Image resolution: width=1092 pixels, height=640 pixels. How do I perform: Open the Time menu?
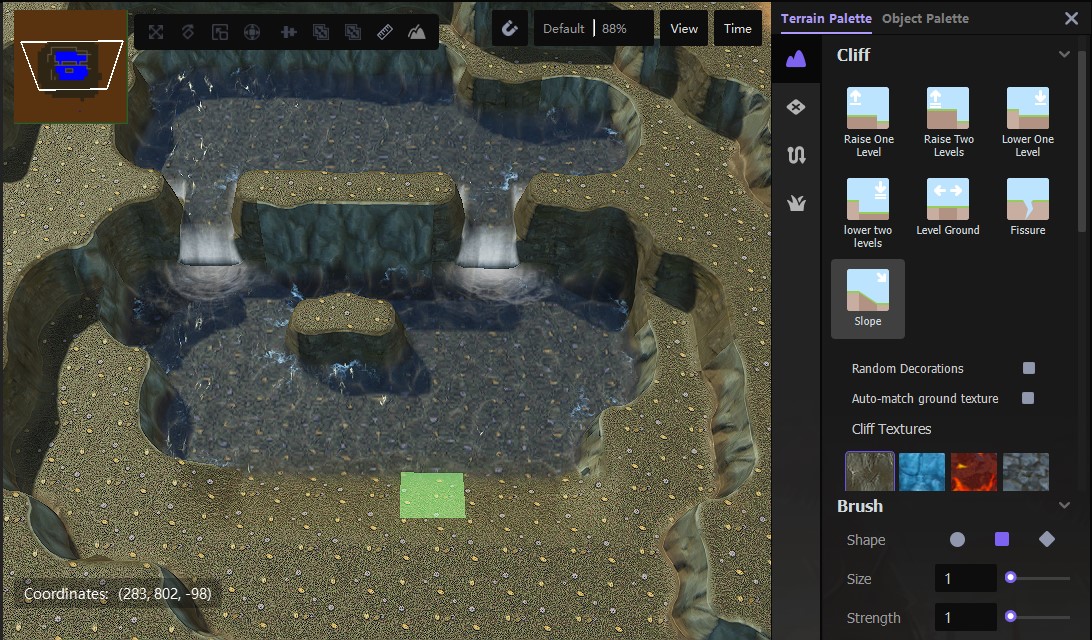[738, 29]
